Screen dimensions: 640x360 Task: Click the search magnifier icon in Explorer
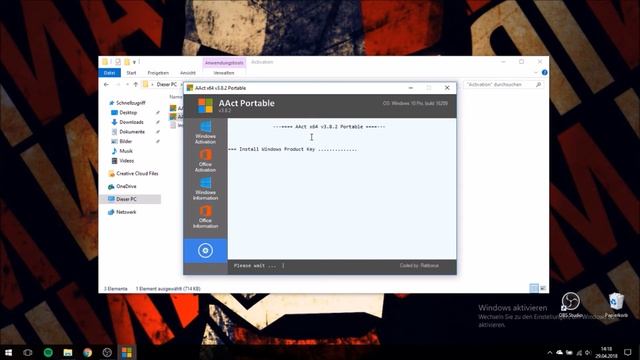point(538,84)
